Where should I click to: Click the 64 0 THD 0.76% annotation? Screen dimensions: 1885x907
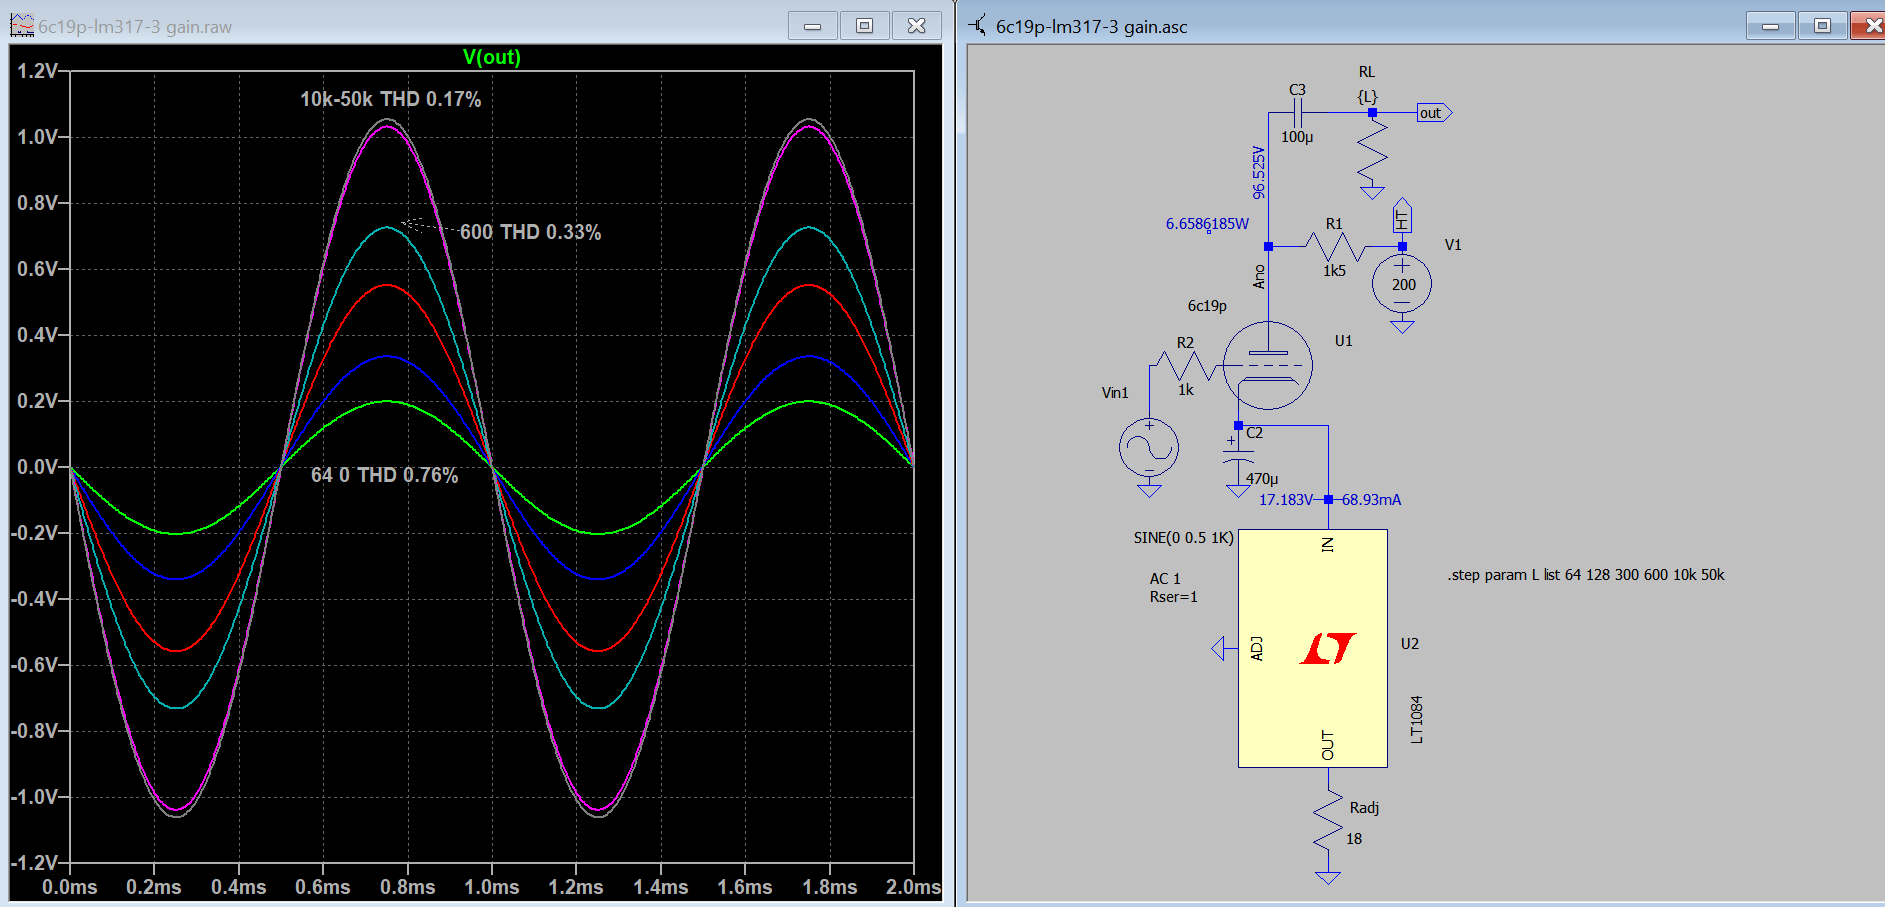pyautogui.click(x=384, y=475)
